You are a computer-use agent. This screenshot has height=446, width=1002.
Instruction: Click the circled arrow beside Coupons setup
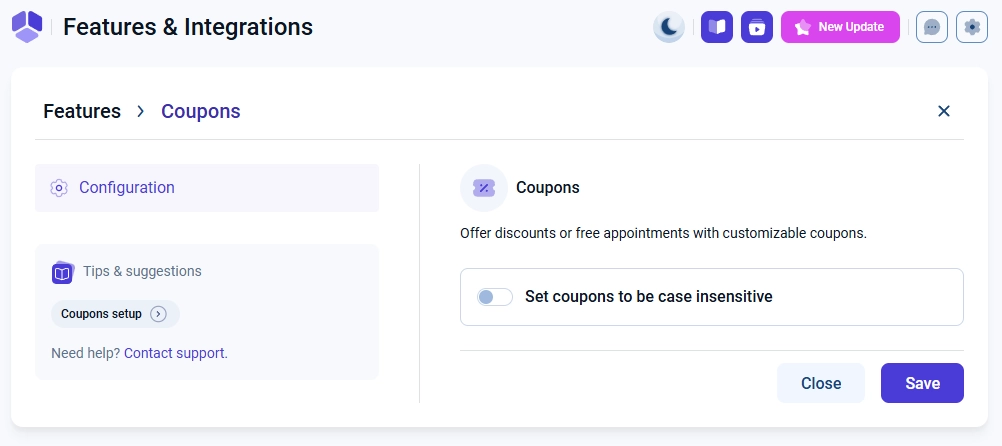point(158,314)
